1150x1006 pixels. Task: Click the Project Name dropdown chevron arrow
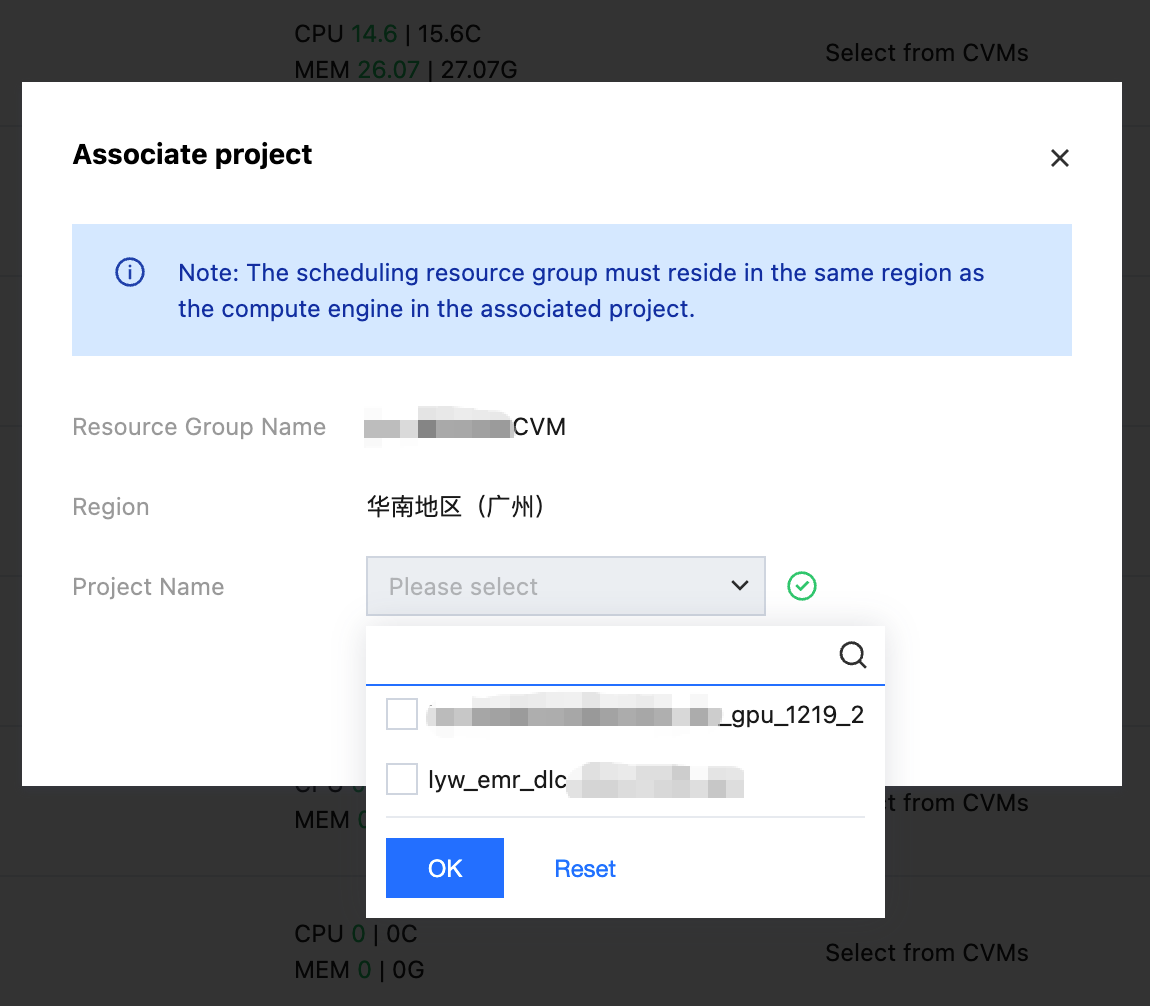pos(740,586)
